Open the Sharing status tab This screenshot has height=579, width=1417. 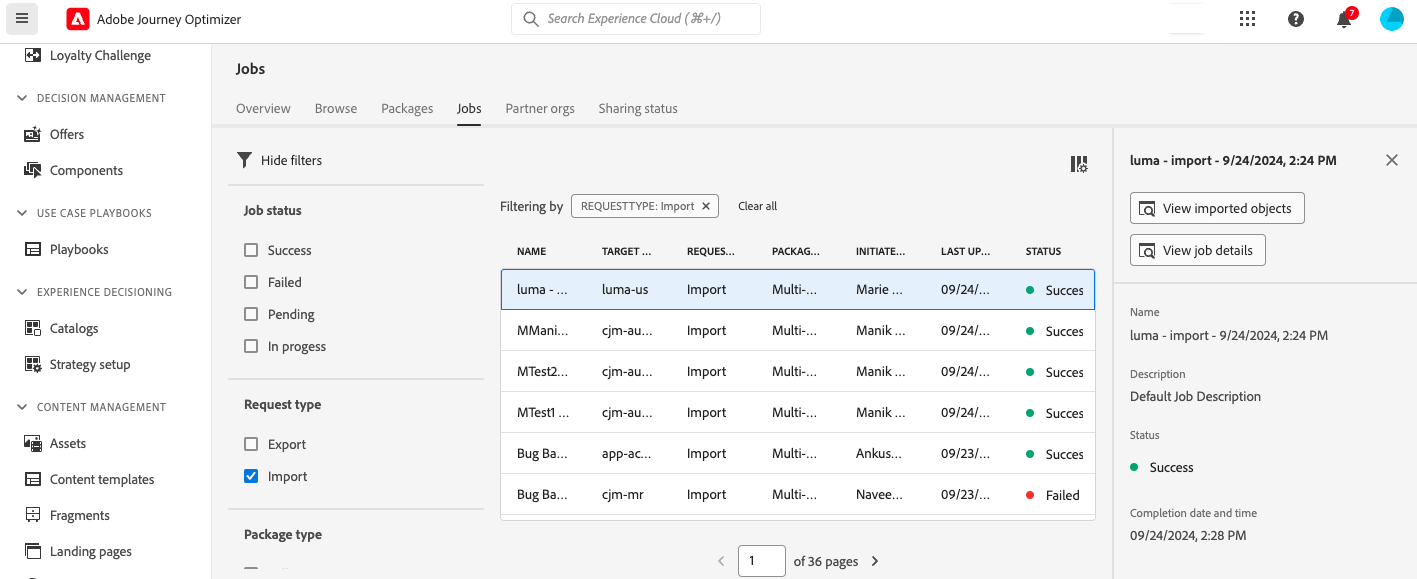click(638, 108)
